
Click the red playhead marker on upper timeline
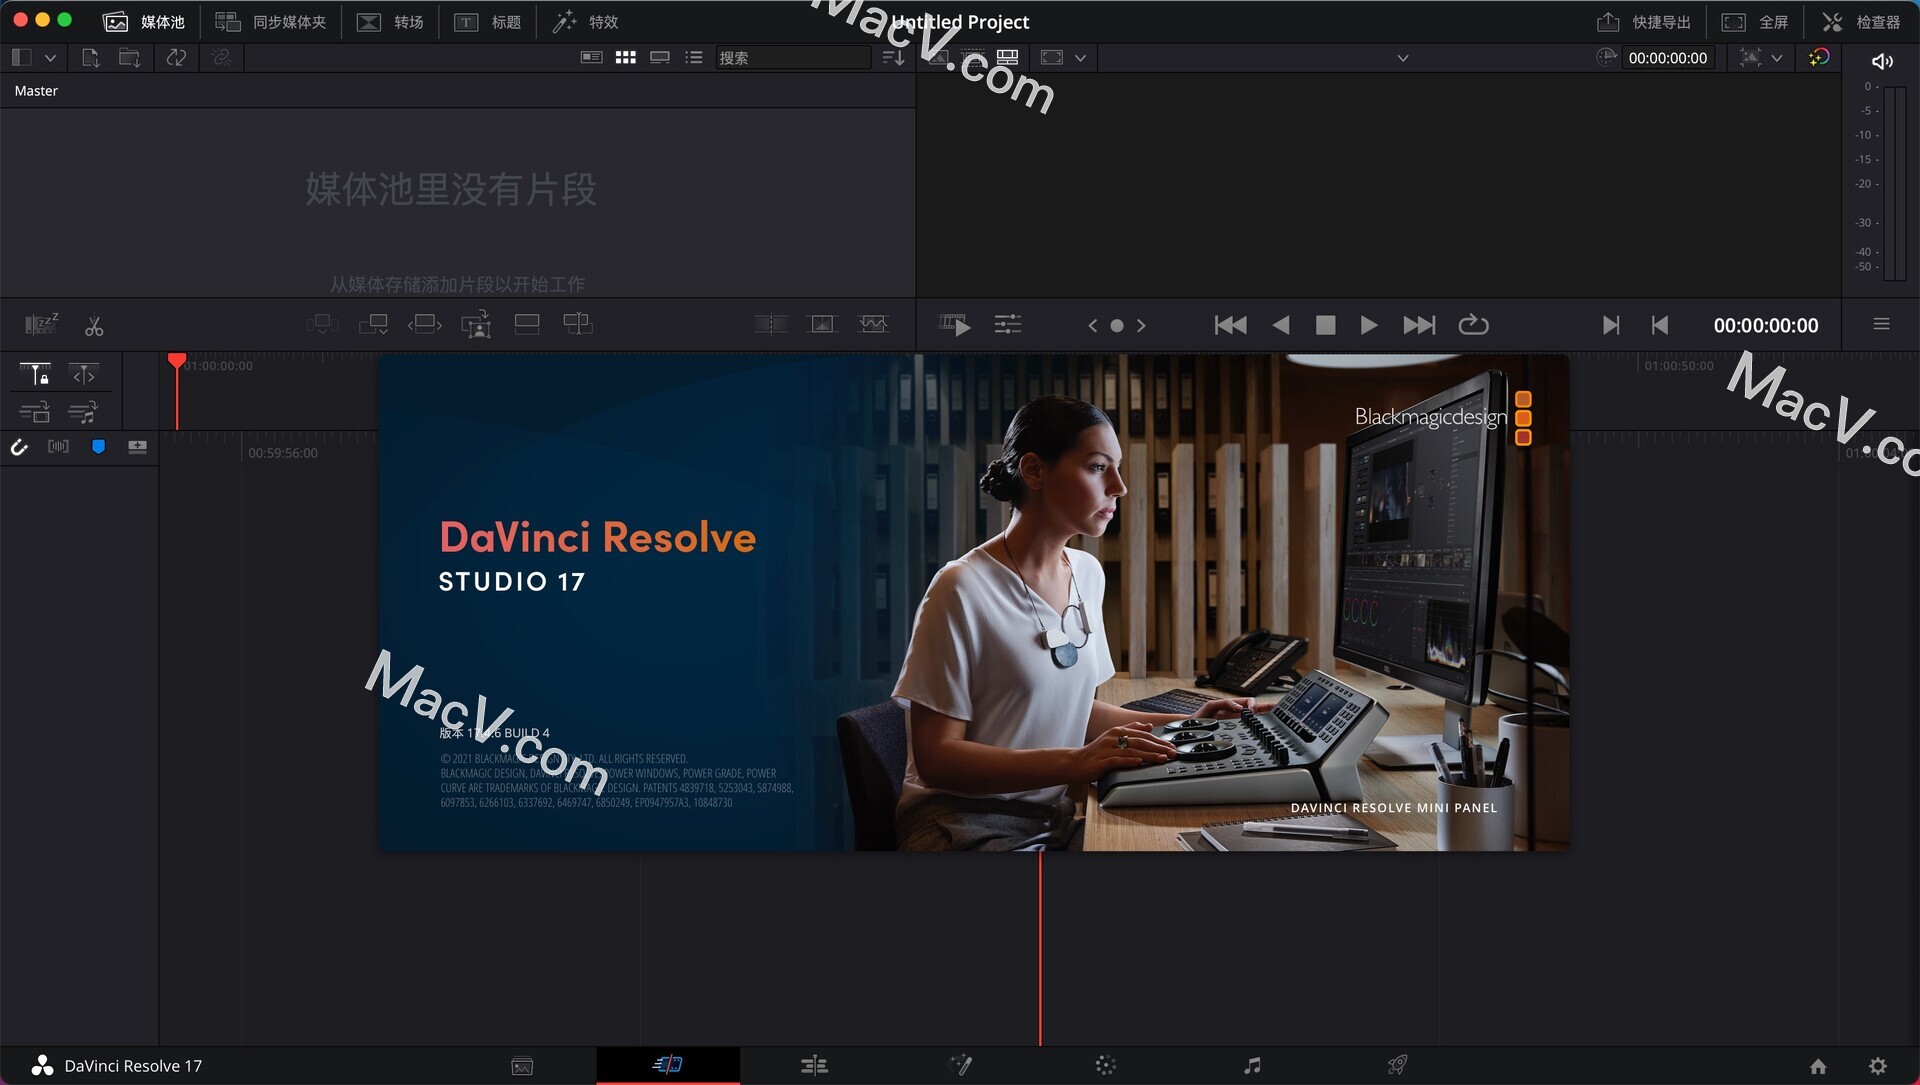click(177, 361)
